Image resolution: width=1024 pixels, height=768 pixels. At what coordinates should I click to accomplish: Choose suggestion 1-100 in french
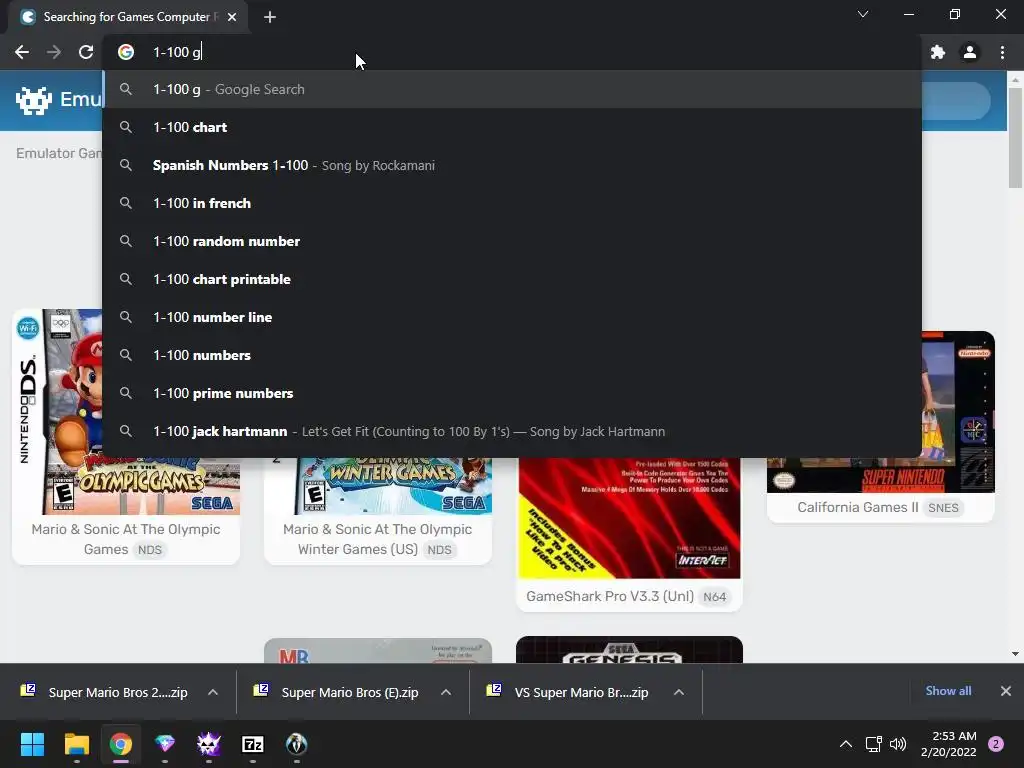point(512,203)
